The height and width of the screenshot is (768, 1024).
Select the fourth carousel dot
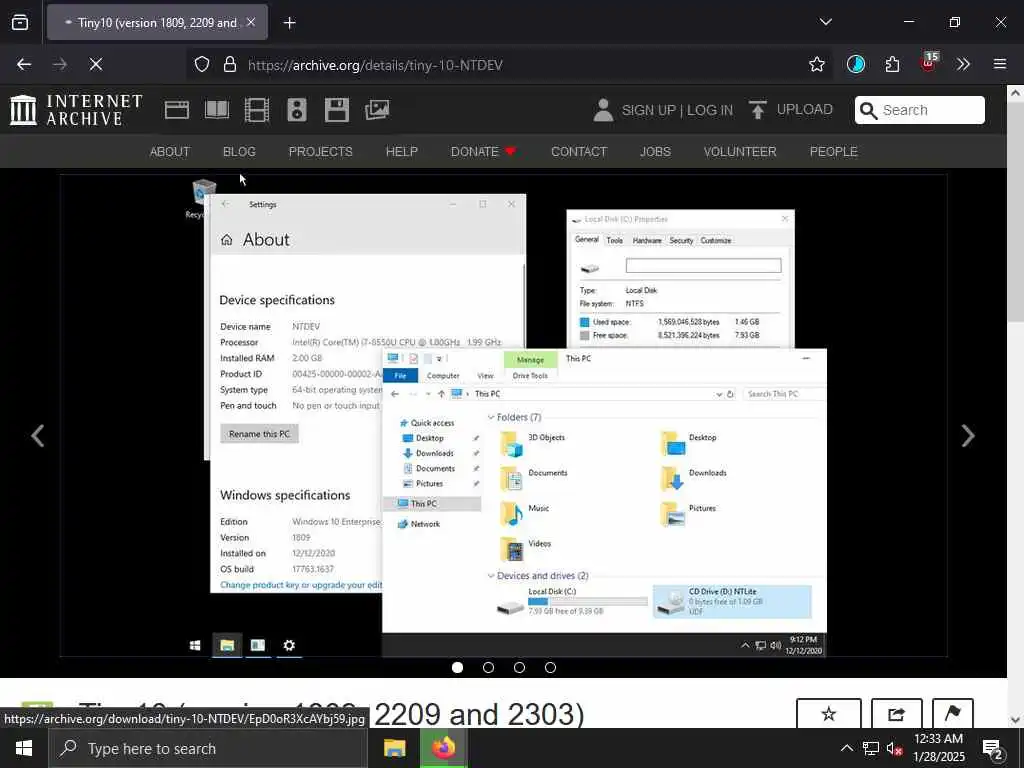click(x=551, y=667)
